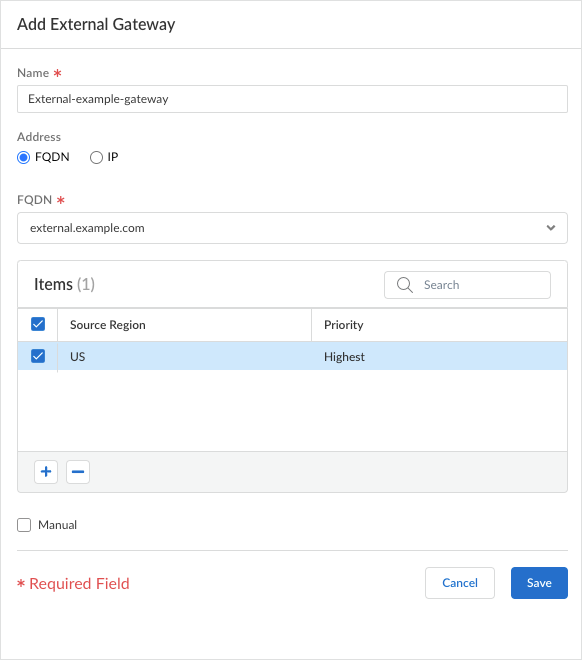This screenshot has height=660, width=582.
Task: Click the magnifier icon in Search box
Action: click(x=404, y=285)
